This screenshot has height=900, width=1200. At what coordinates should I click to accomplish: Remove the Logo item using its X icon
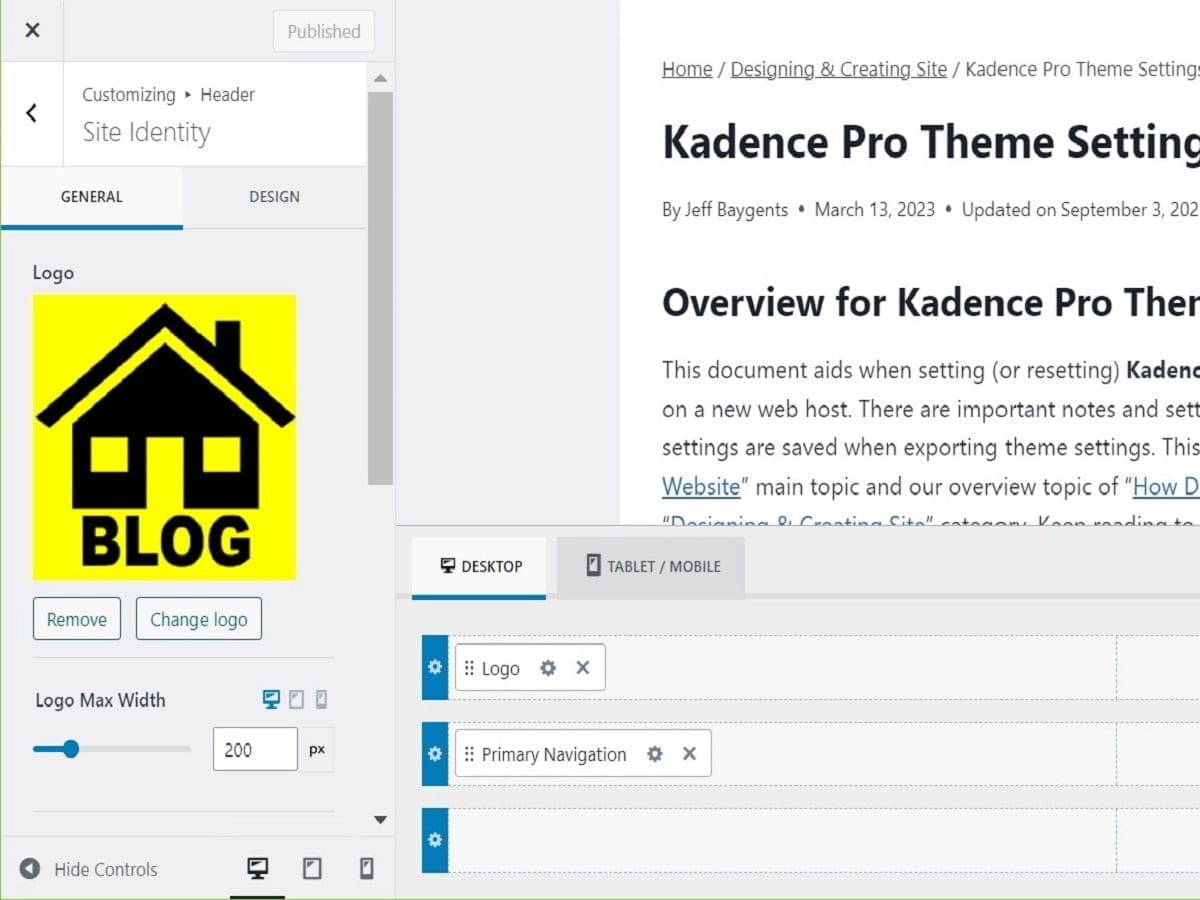pyautogui.click(x=582, y=668)
